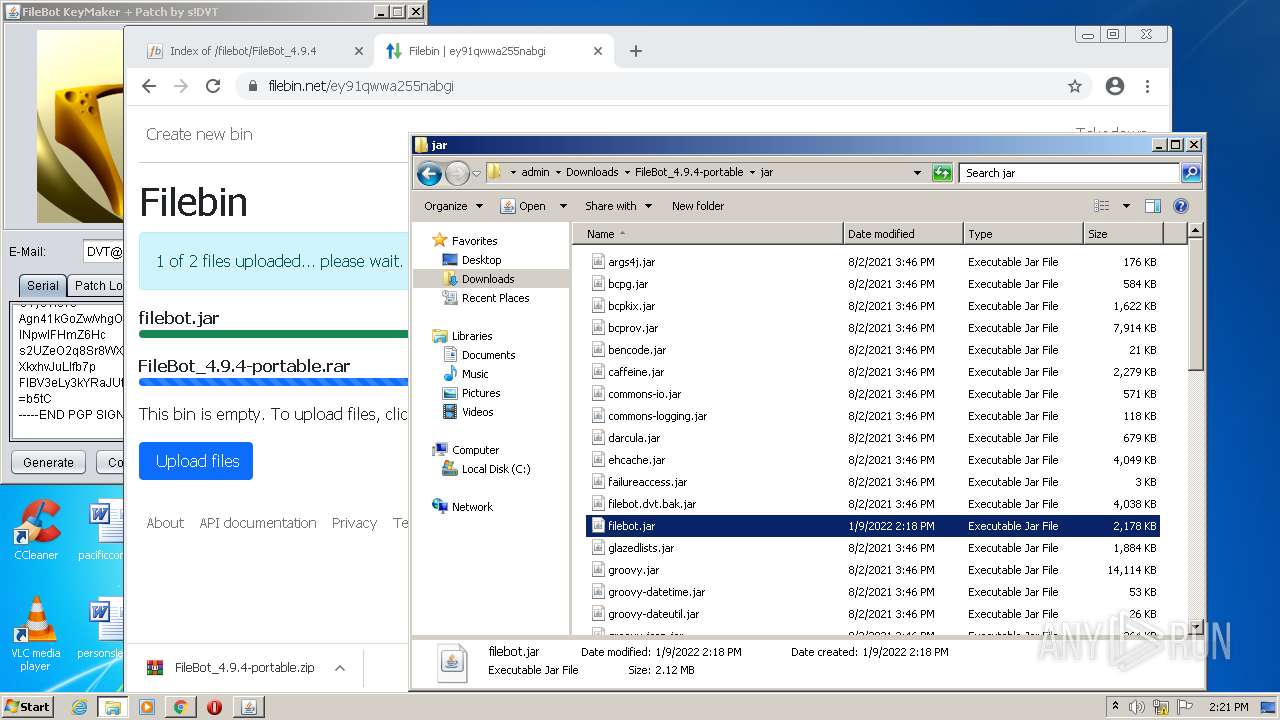Open the Privacy link on Filebin
This screenshot has height=720, width=1280.
click(x=354, y=523)
